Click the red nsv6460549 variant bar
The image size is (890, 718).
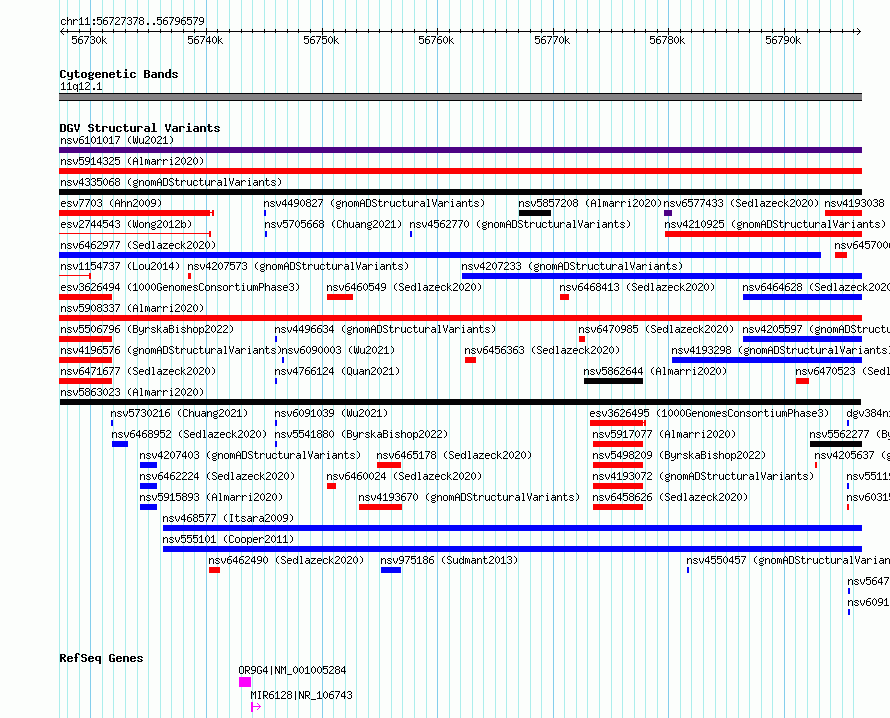click(340, 297)
